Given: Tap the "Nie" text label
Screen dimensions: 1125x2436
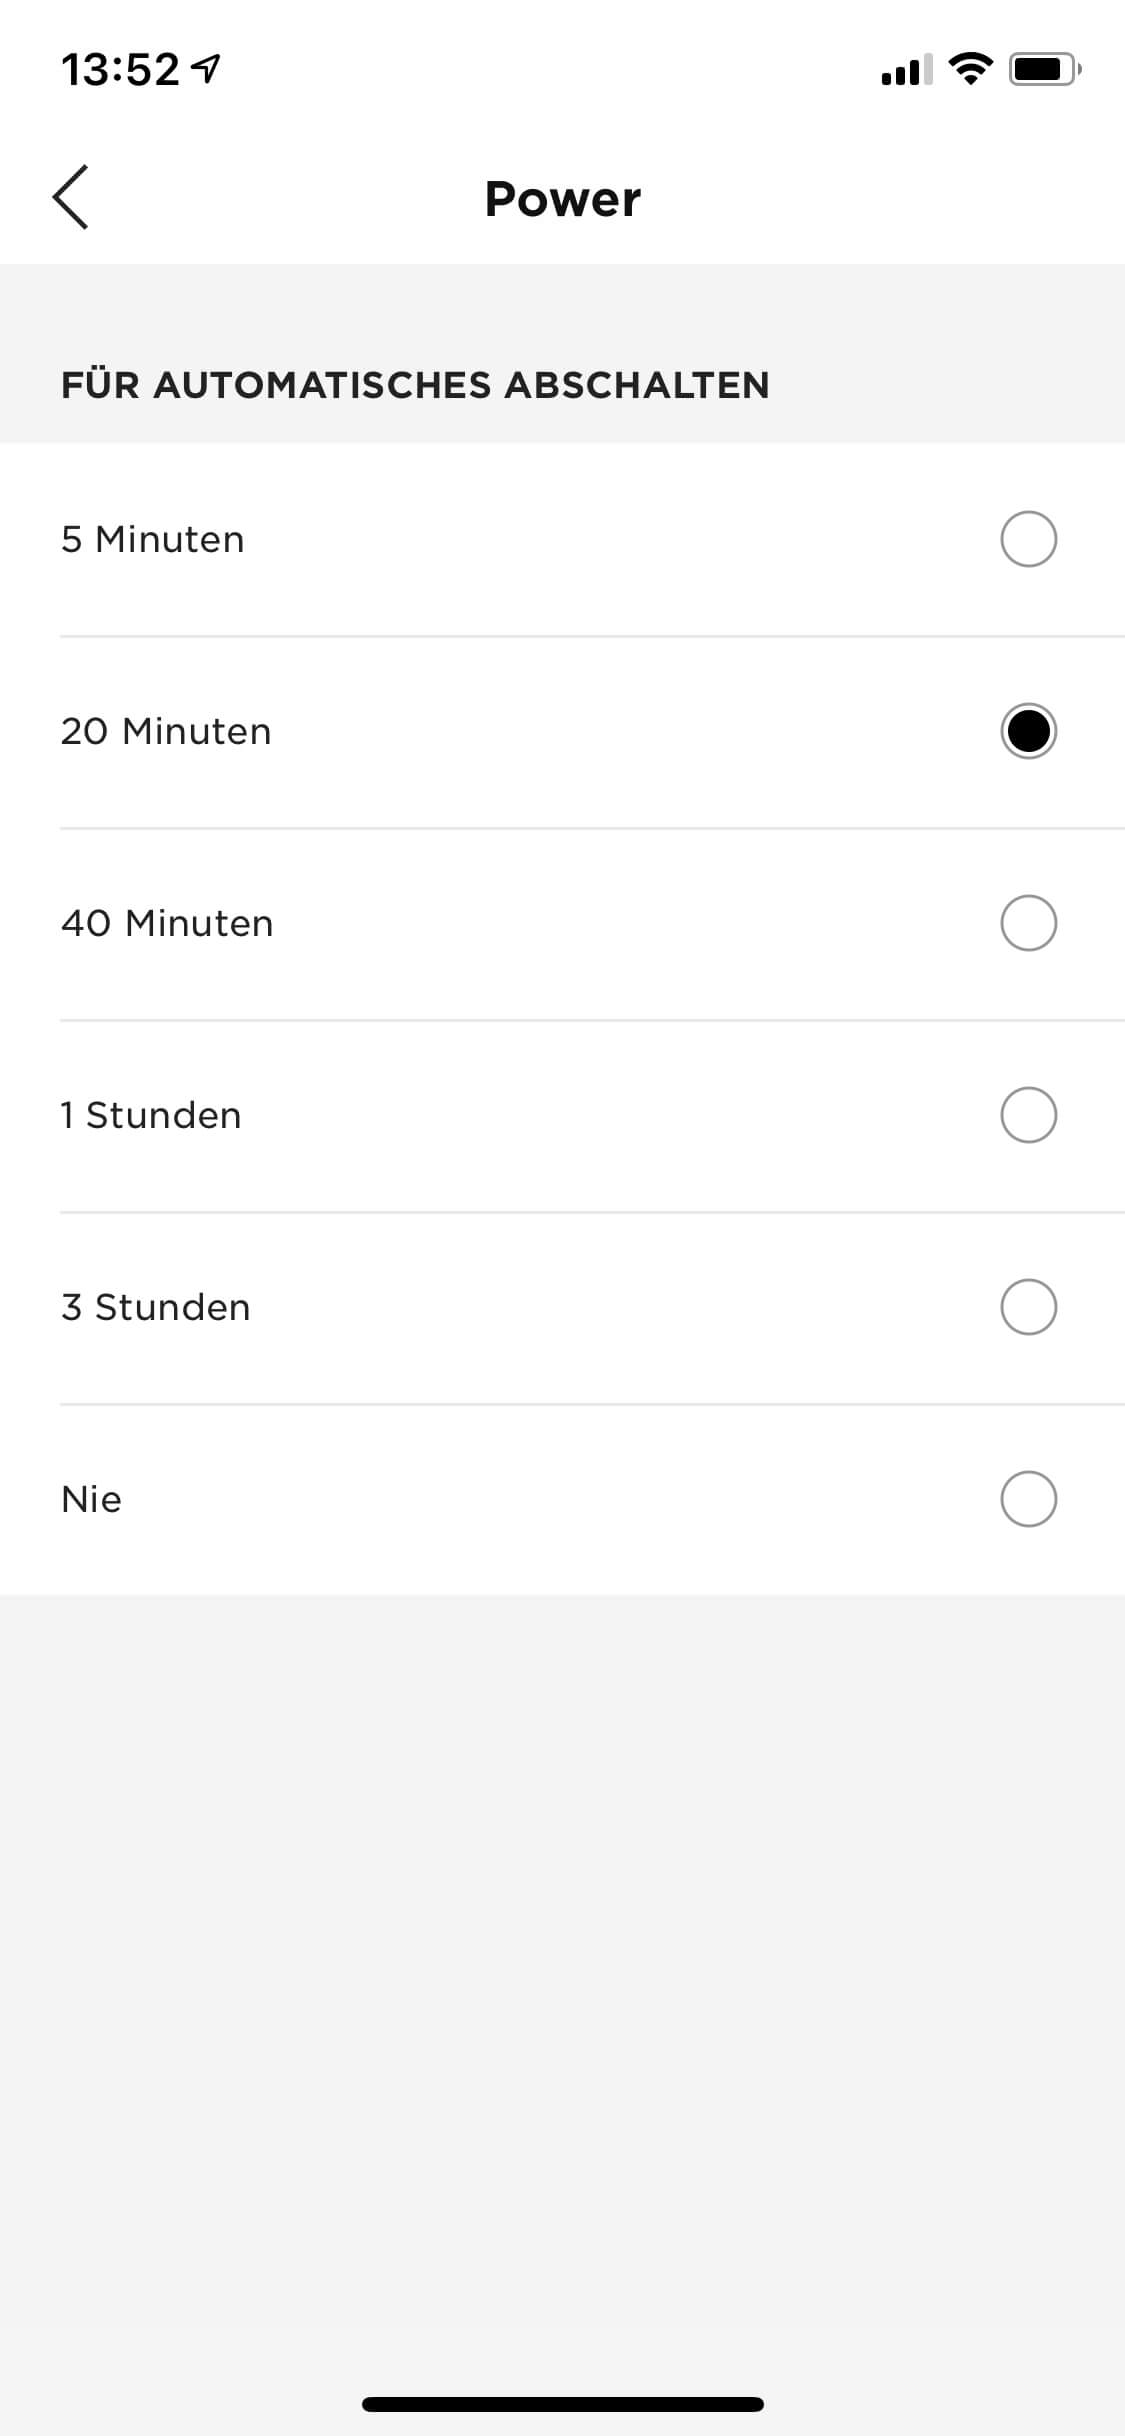Looking at the screenshot, I should coord(91,1500).
